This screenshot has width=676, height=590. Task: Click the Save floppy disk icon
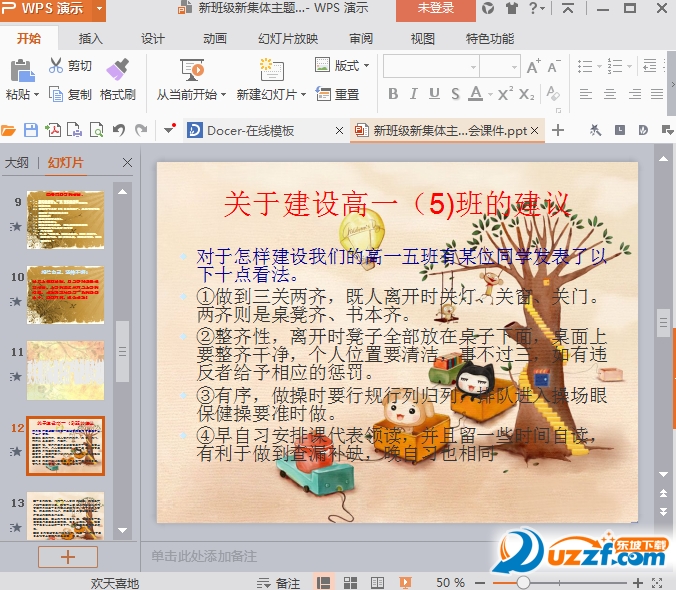[31, 130]
